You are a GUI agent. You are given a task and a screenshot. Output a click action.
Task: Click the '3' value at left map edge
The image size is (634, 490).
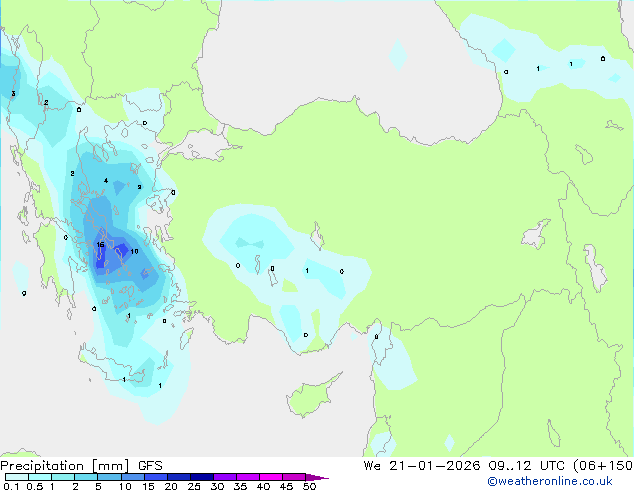pos(13,94)
